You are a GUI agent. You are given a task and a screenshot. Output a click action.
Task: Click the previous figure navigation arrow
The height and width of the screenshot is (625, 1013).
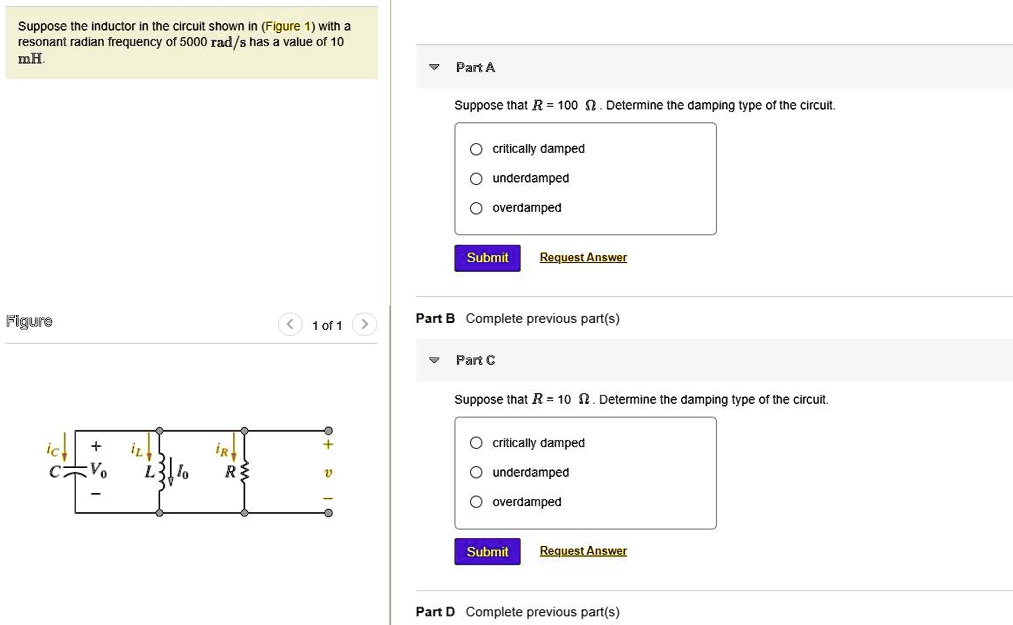click(x=290, y=325)
